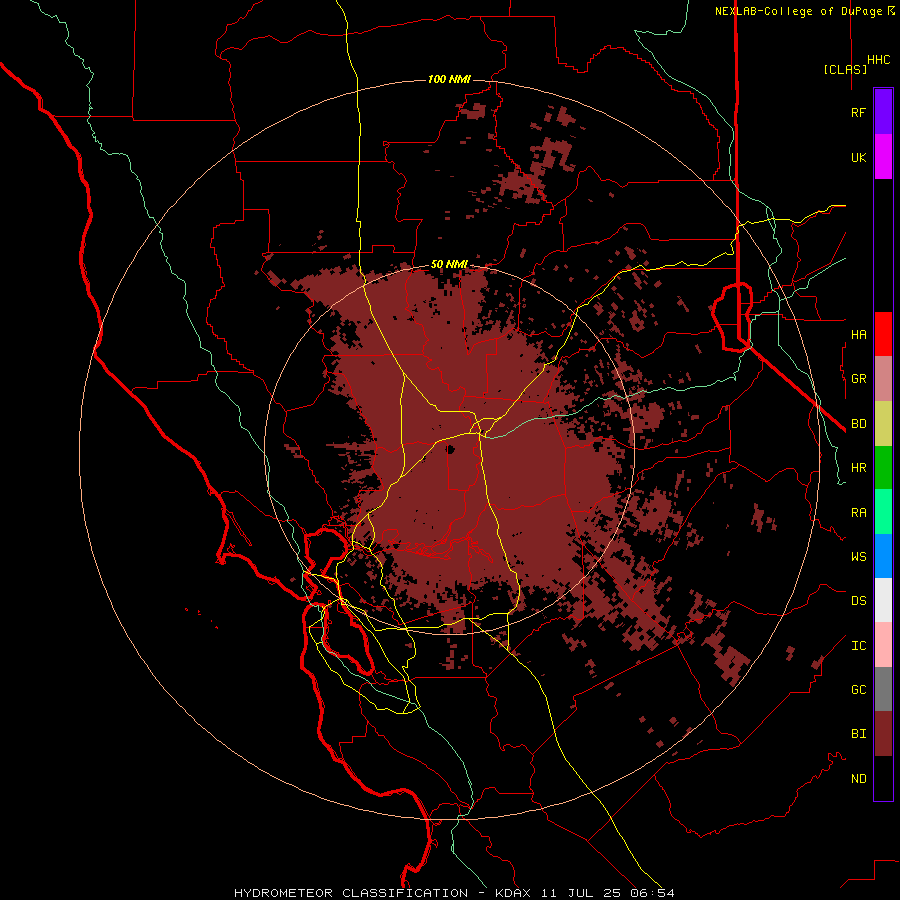Image resolution: width=900 pixels, height=900 pixels.
Task: Click the IC legend label
Action: pos(858,645)
